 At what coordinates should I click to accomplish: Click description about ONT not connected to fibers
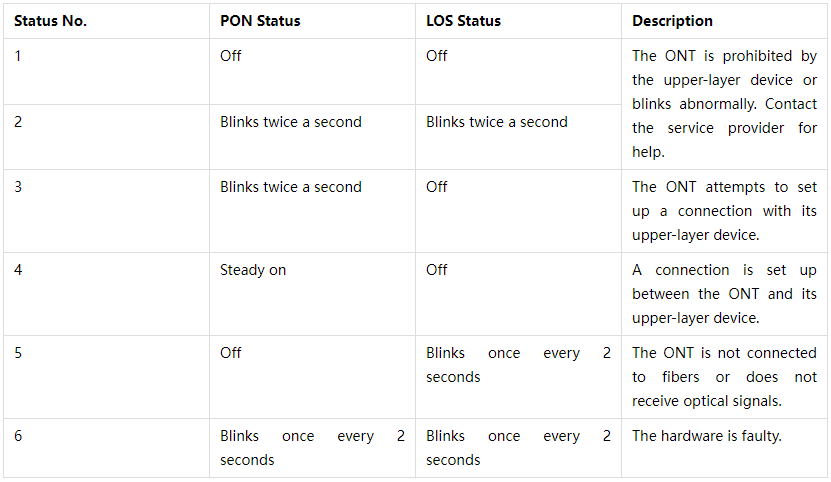tap(724, 377)
